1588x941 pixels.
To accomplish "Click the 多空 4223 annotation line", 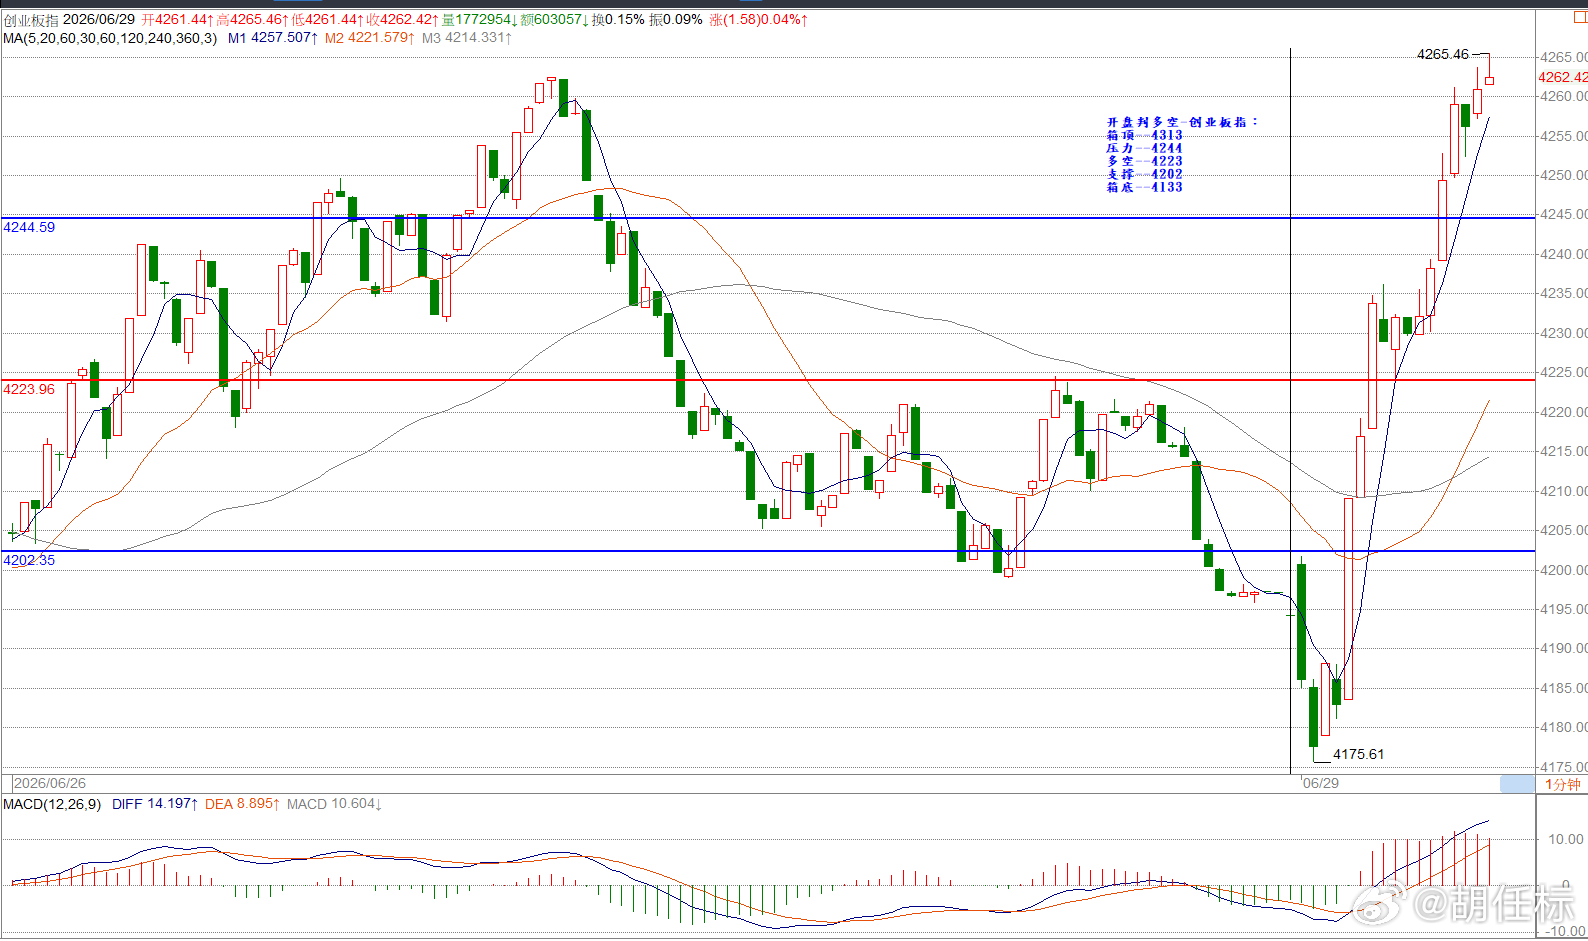I will 1144,161.
